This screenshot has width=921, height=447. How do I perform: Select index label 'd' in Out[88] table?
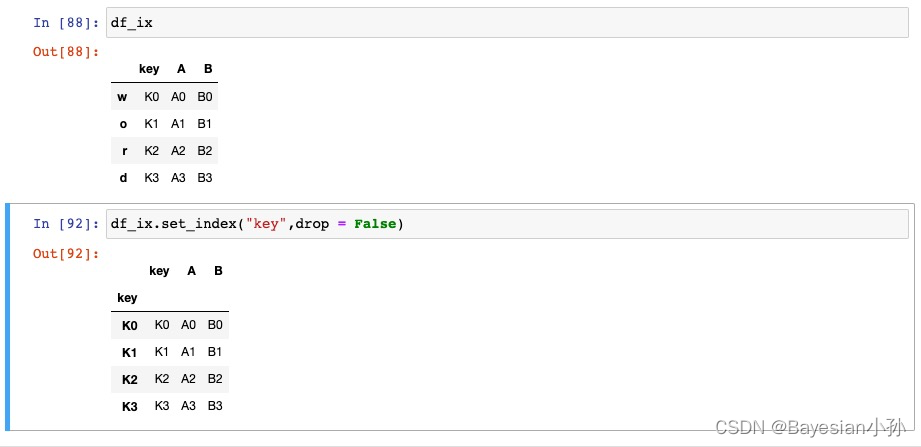click(x=123, y=178)
